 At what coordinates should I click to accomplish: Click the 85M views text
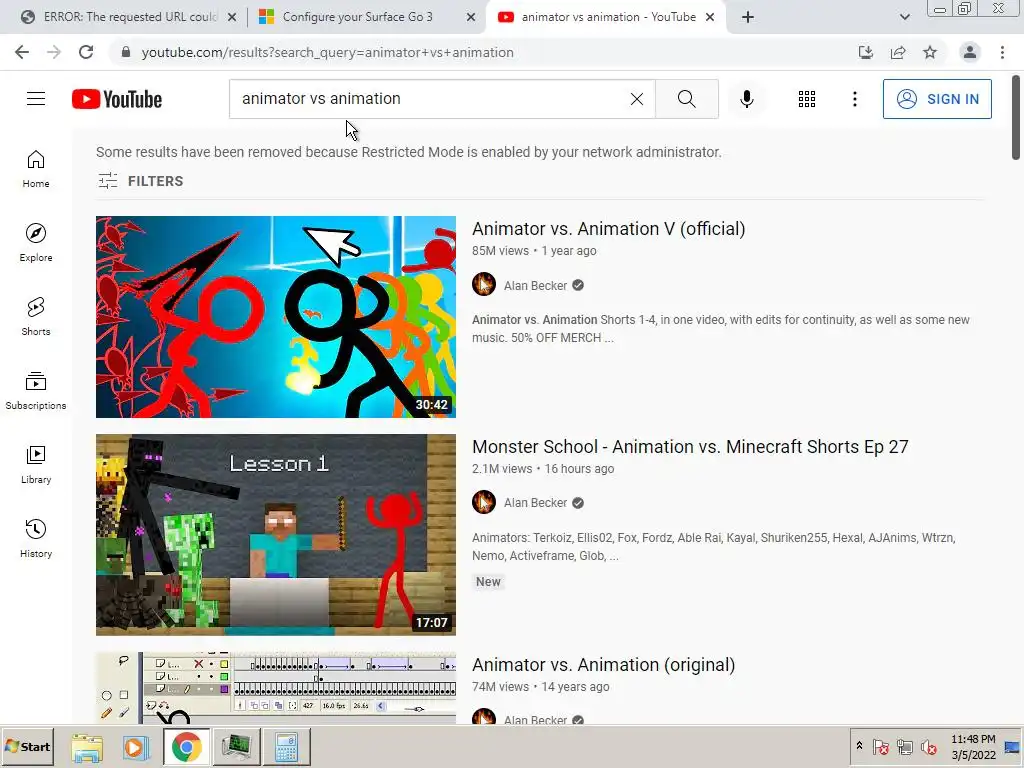pos(500,251)
